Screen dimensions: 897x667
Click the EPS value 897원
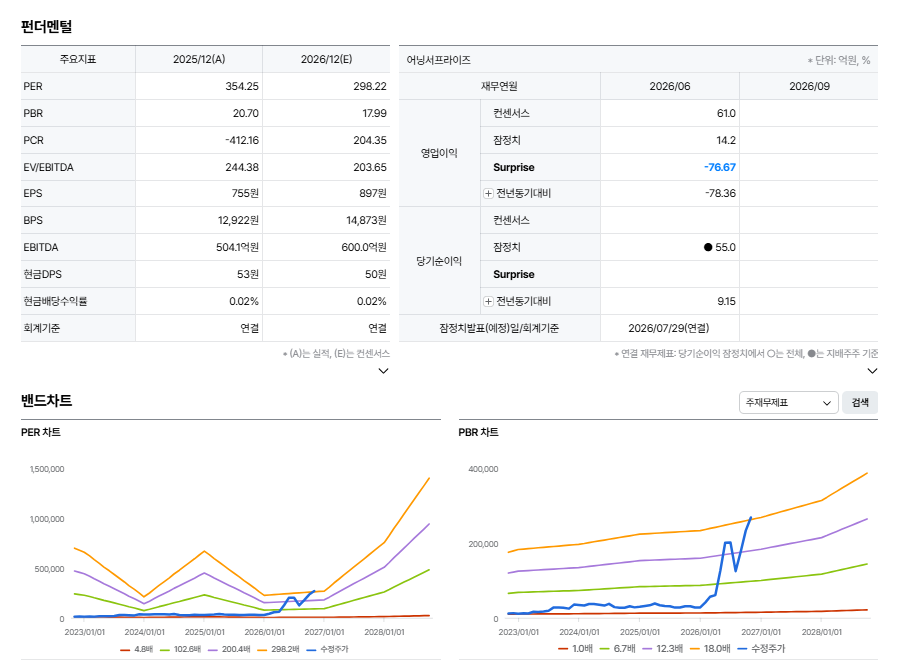(373, 193)
